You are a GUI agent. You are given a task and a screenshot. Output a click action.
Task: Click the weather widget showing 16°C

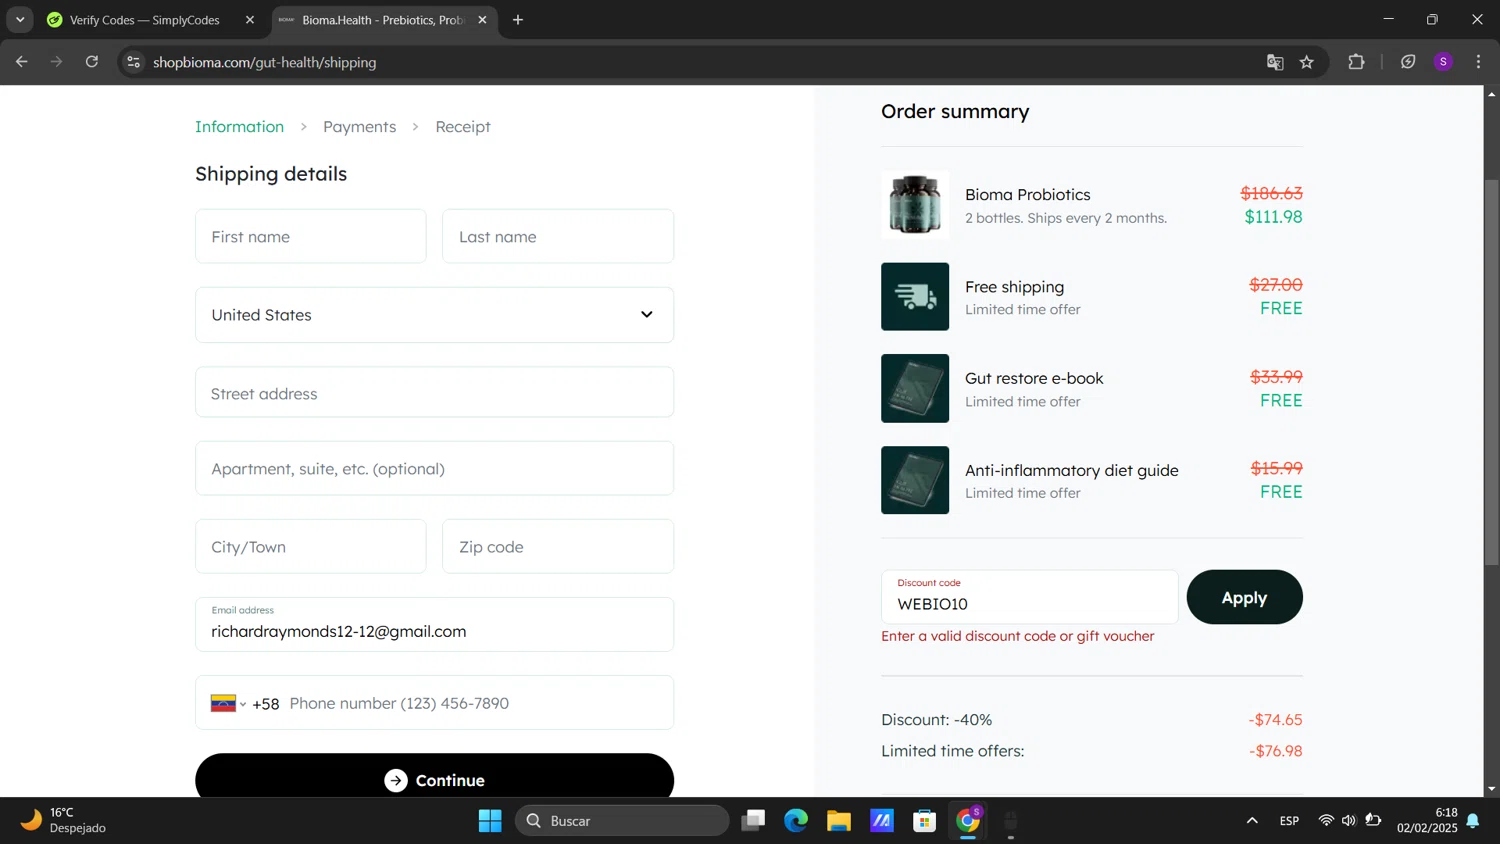click(x=64, y=821)
